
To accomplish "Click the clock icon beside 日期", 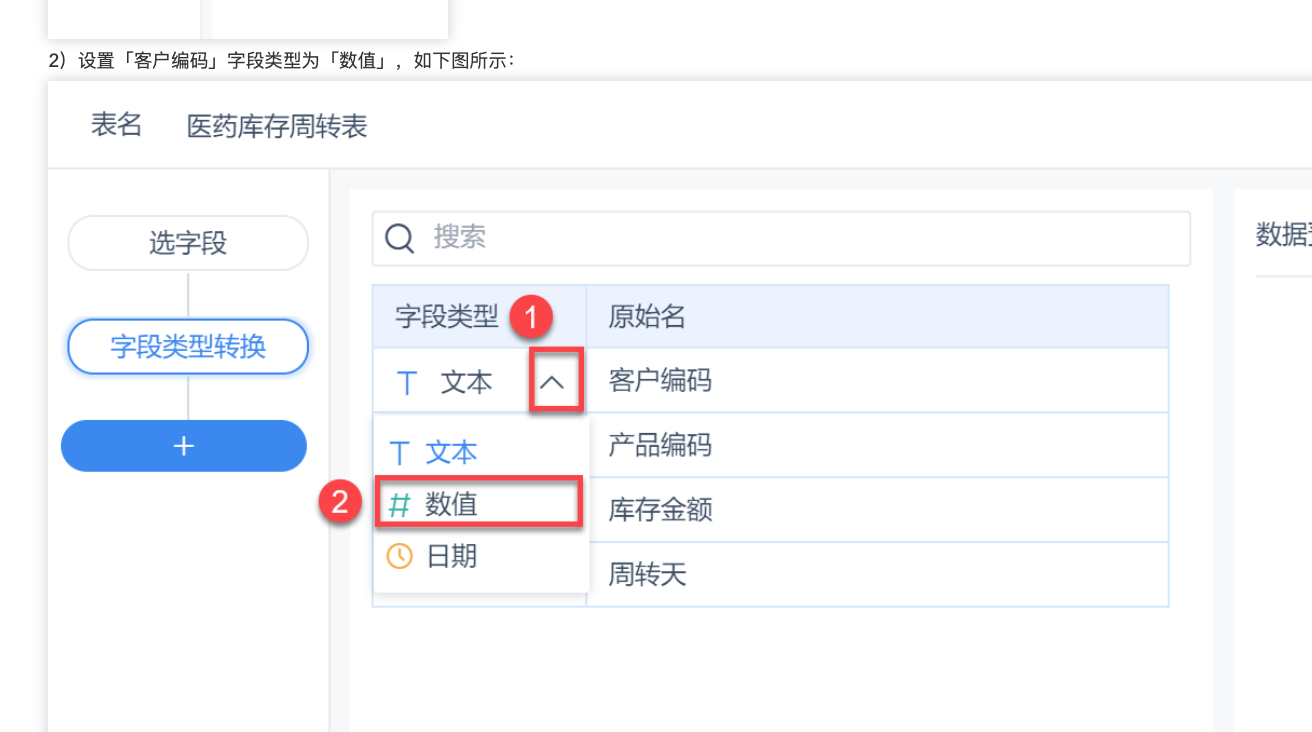I will click(399, 556).
